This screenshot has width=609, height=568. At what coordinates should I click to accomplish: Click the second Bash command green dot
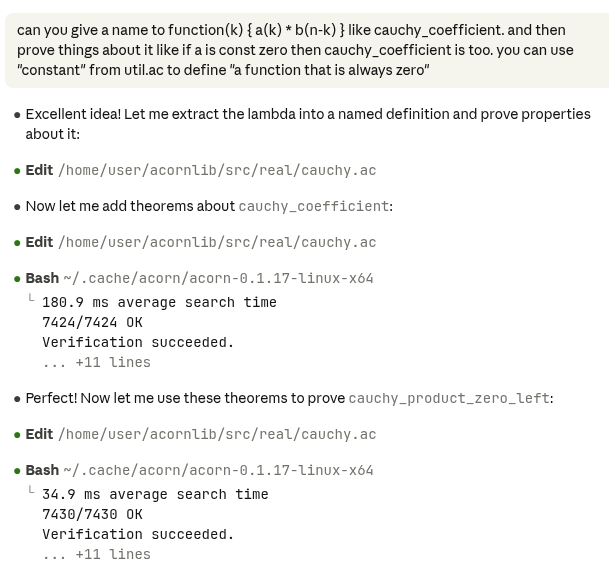point(17,471)
